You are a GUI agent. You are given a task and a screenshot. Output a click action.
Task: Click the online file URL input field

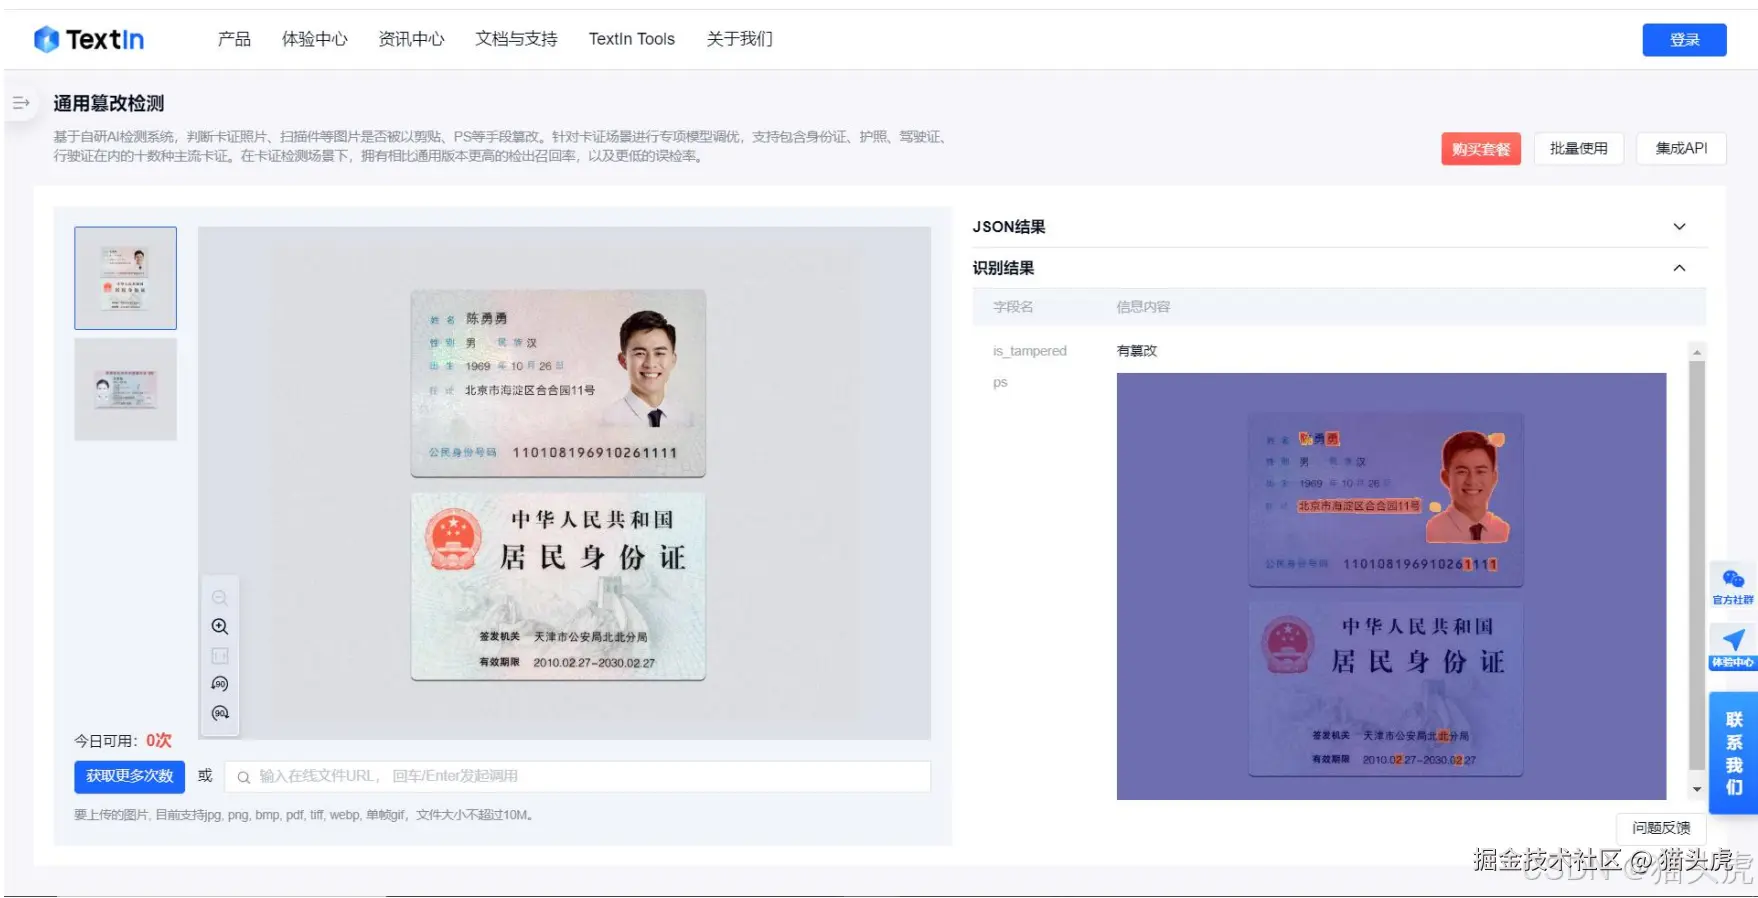pyautogui.click(x=578, y=777)
